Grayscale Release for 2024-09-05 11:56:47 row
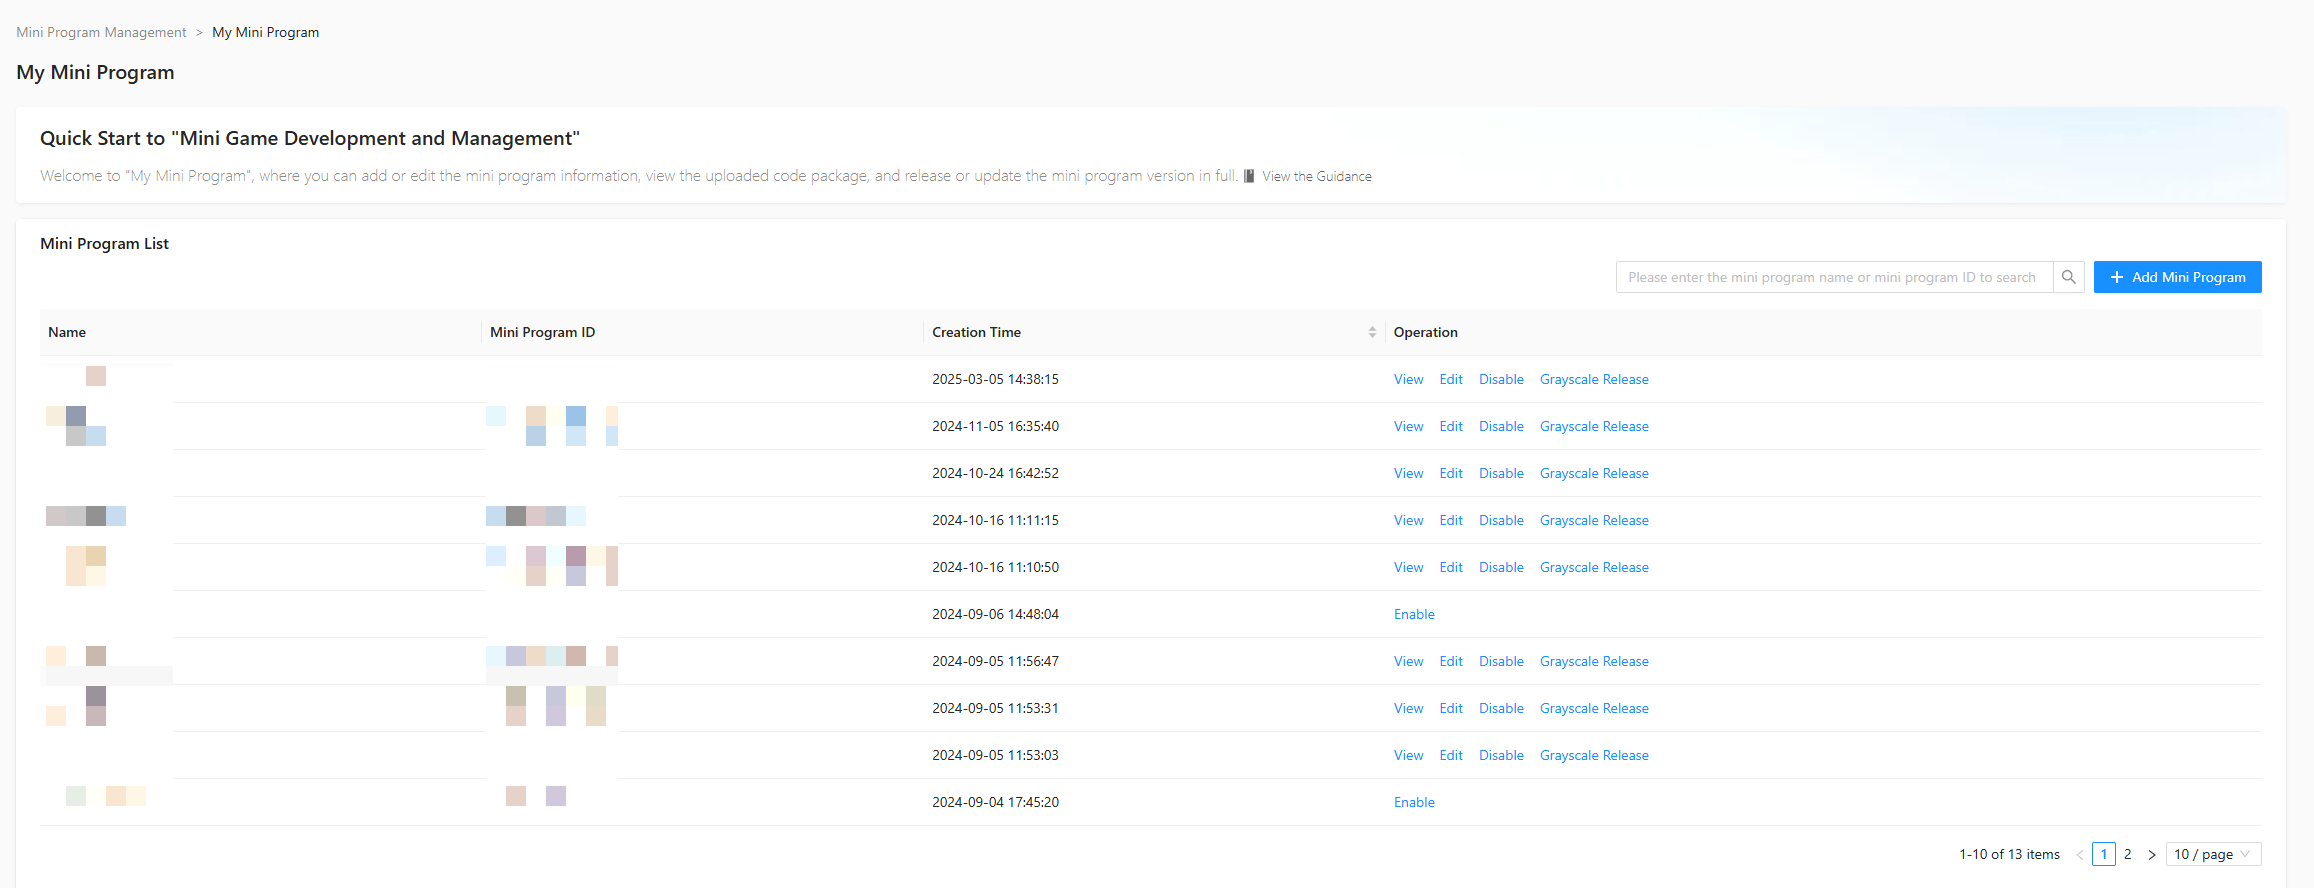The height and width of the screenshot is (888, 2314). (x=1594, y=661)
